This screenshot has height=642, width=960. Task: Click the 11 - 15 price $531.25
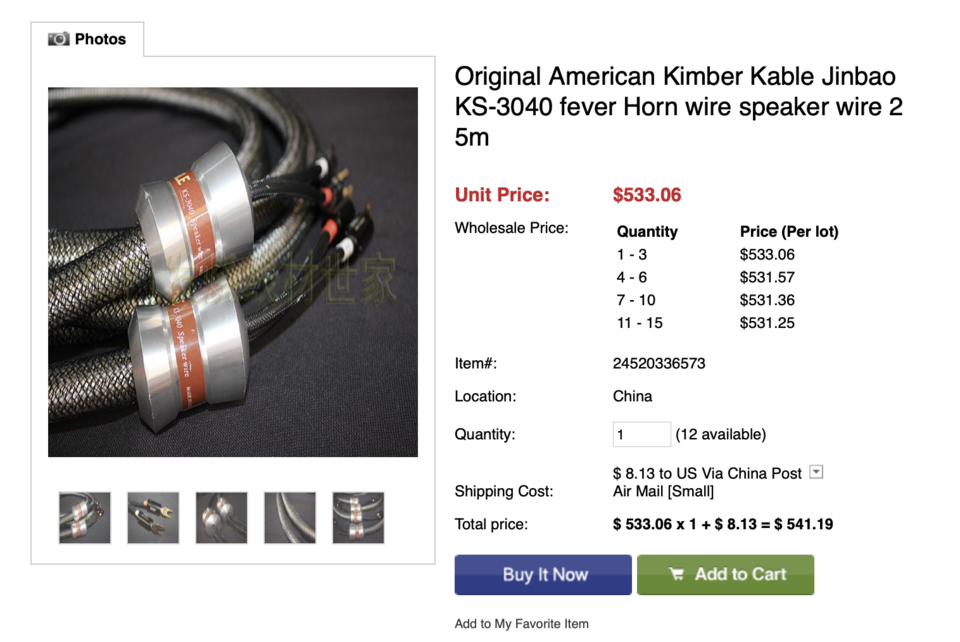(x=767, y=323)
